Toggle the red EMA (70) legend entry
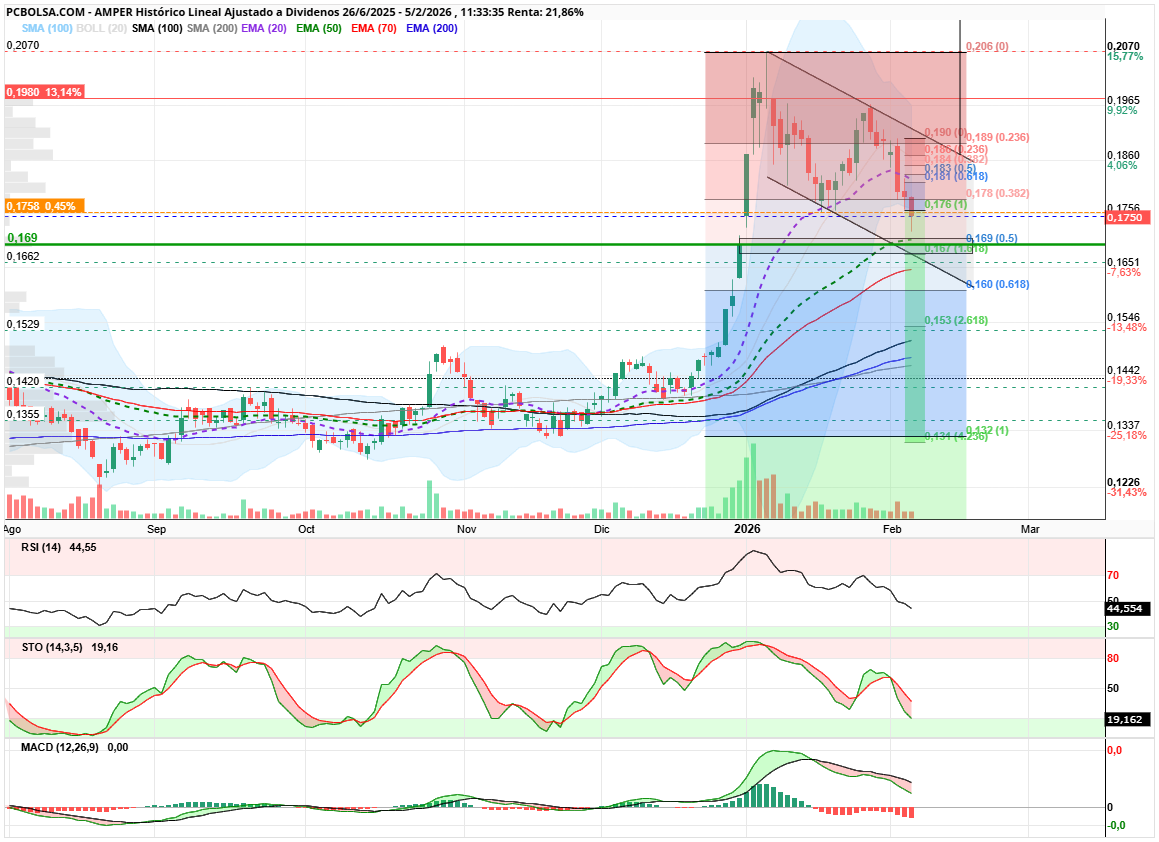The width and height of the screenshot is (1159, 842). point(376,28)
